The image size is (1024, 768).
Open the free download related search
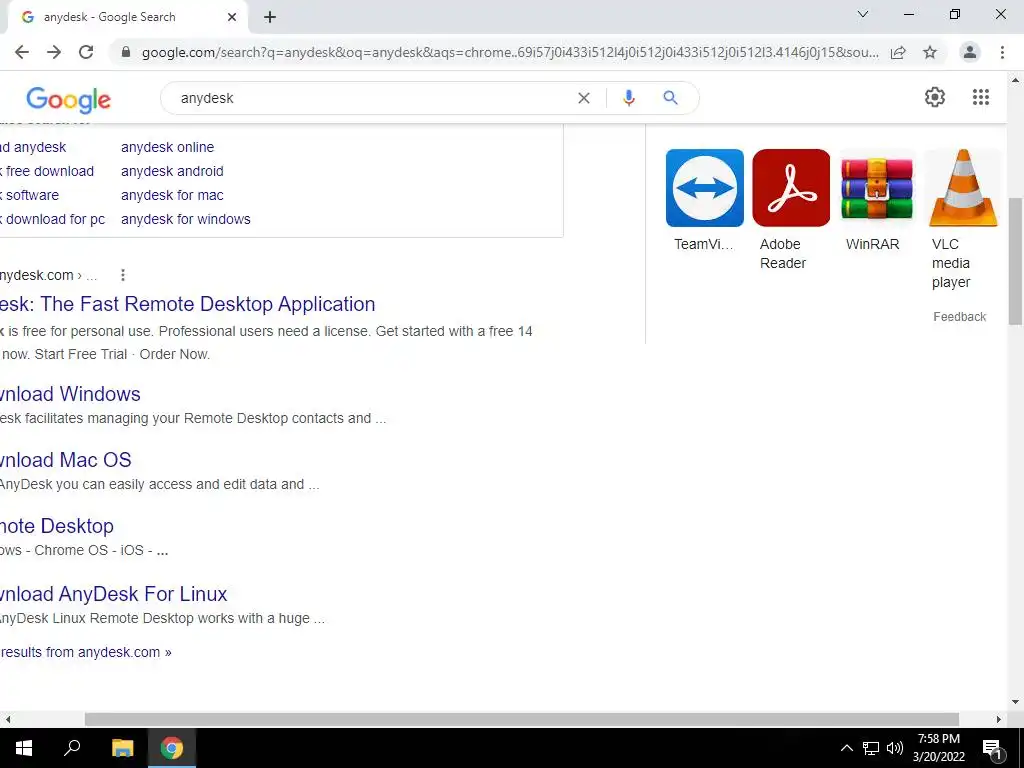[x=47, y=171]
